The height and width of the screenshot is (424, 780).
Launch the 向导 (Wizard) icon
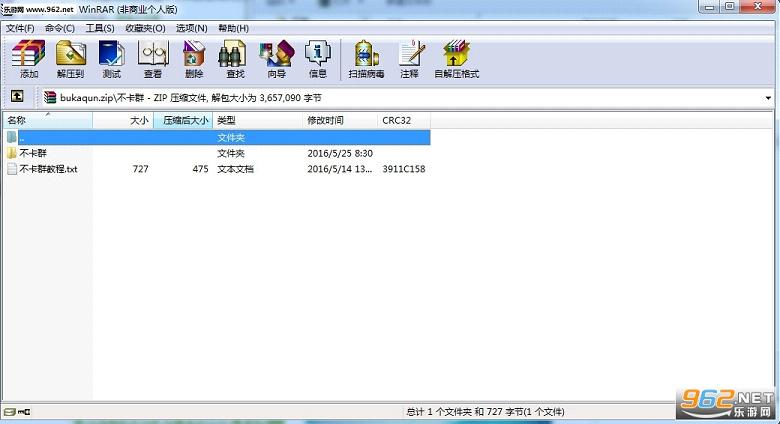(276, 59)
